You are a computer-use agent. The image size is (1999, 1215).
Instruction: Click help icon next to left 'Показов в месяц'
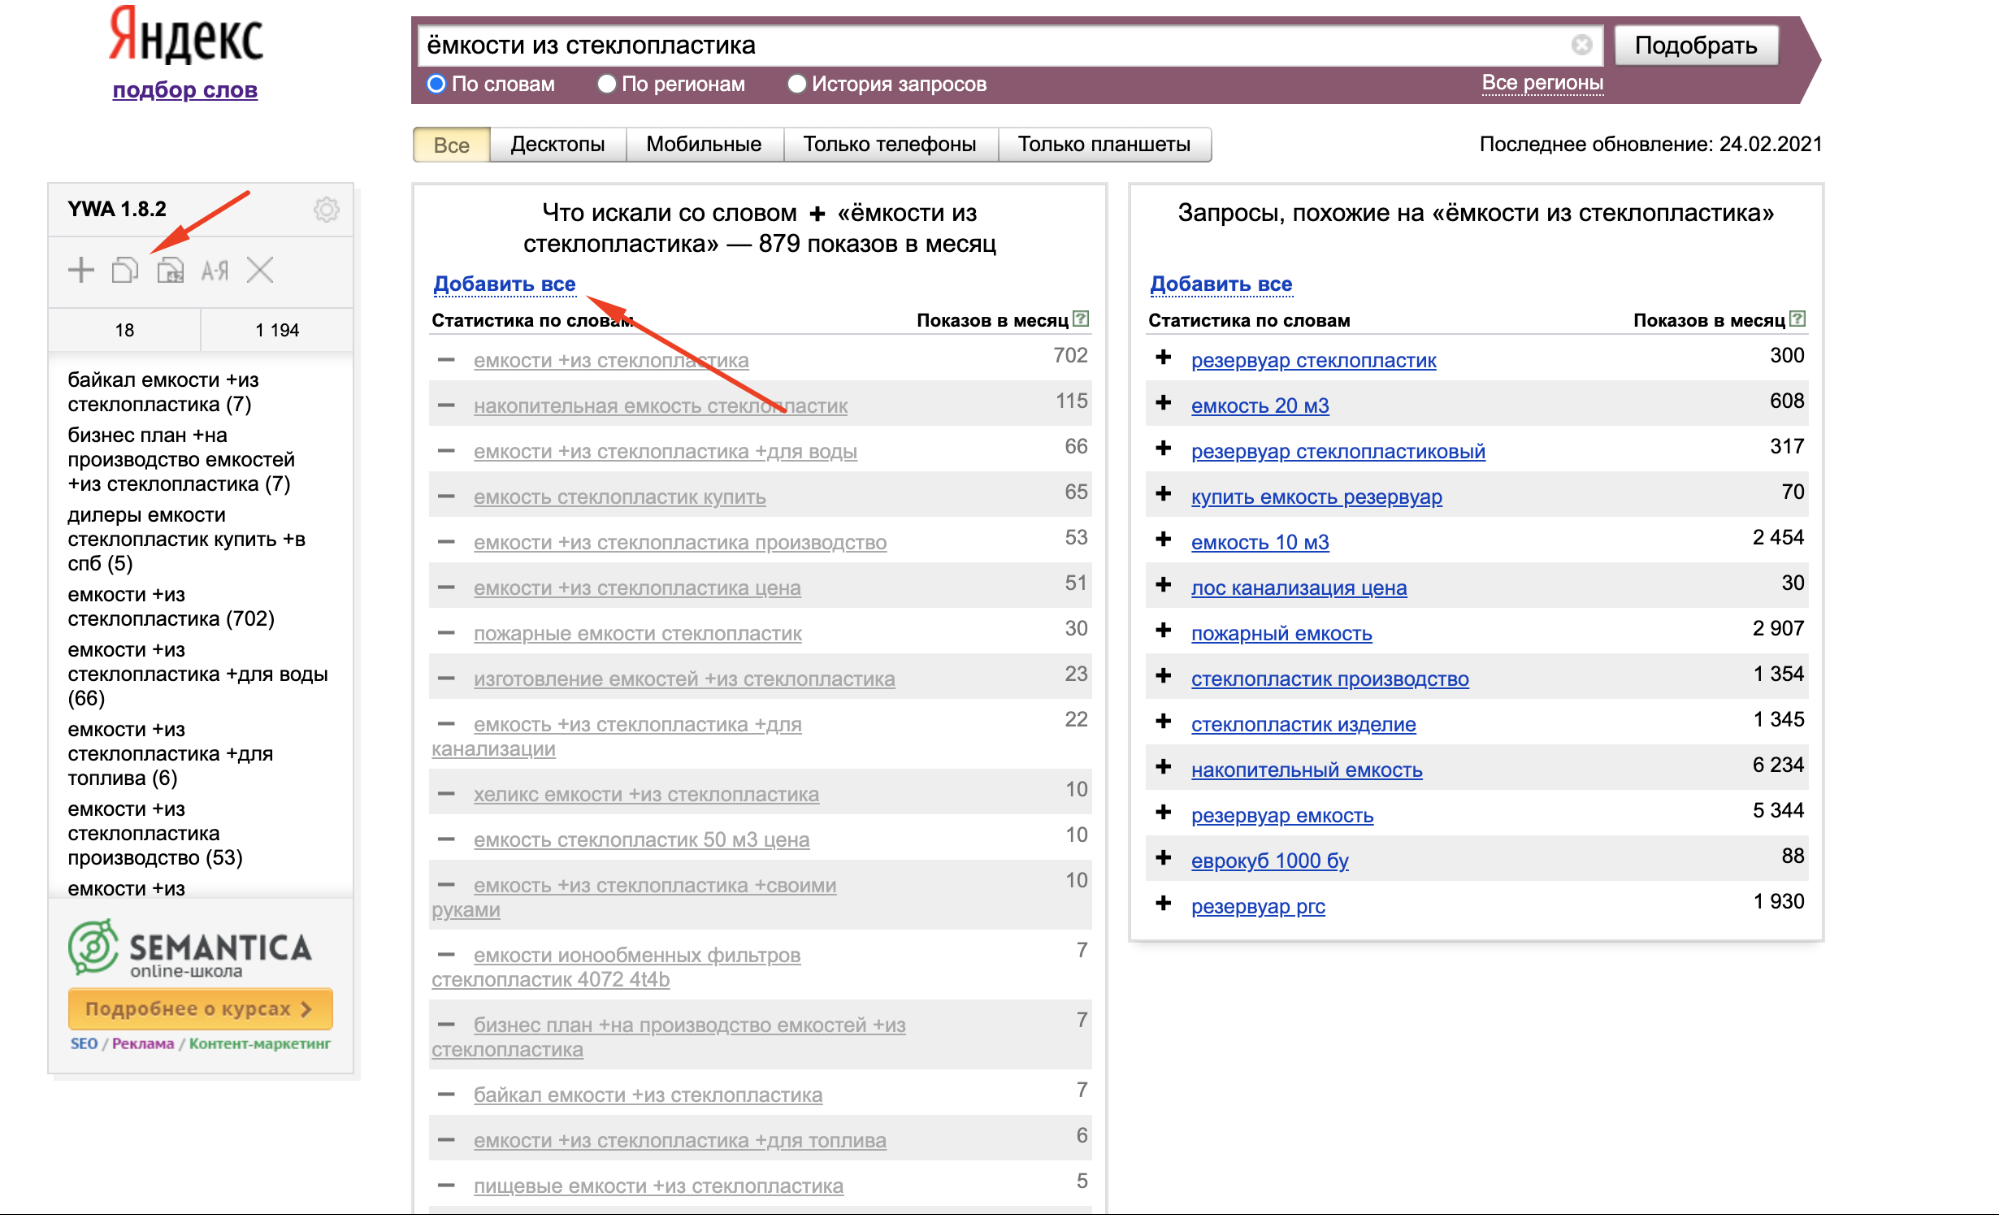point(1081,319)
